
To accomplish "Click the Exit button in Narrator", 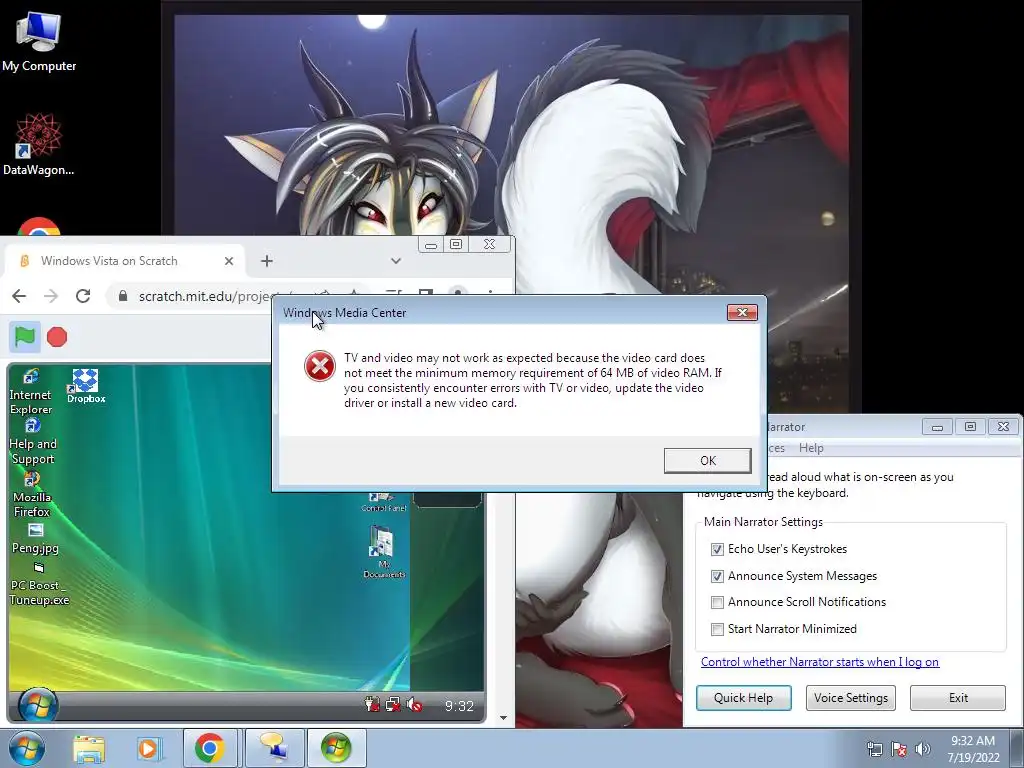I will click(x=958, y=697).
